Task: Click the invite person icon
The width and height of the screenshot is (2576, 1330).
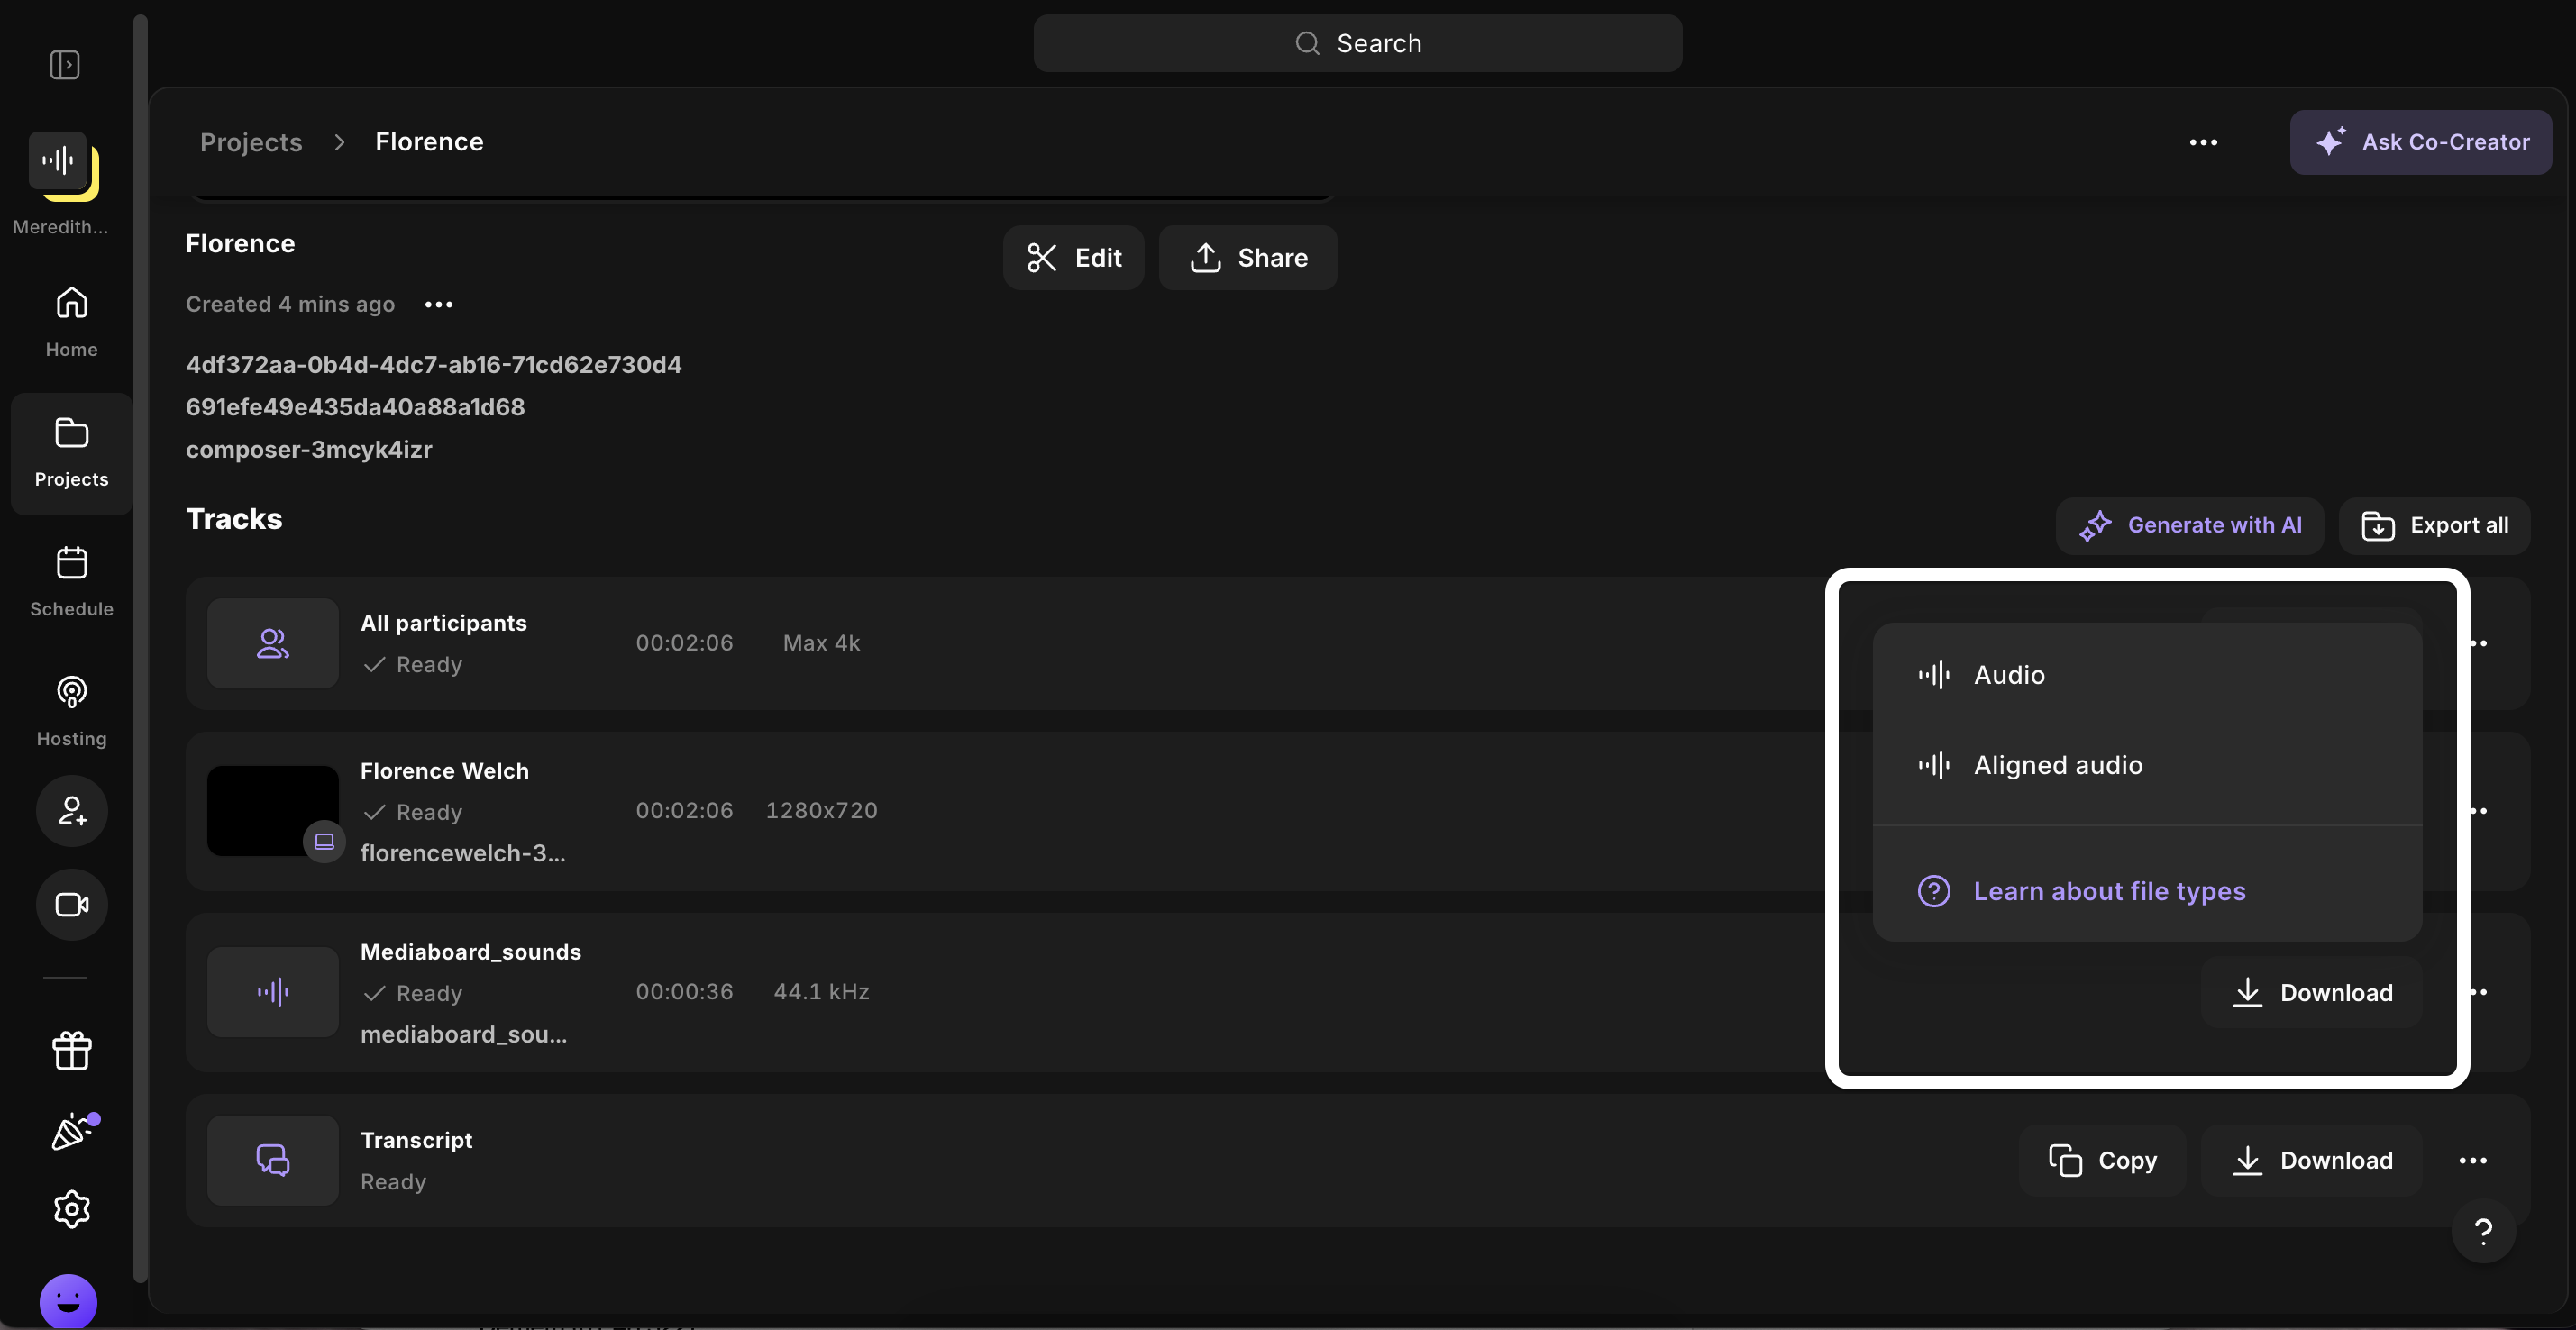Action: click(x=71, y=811)
